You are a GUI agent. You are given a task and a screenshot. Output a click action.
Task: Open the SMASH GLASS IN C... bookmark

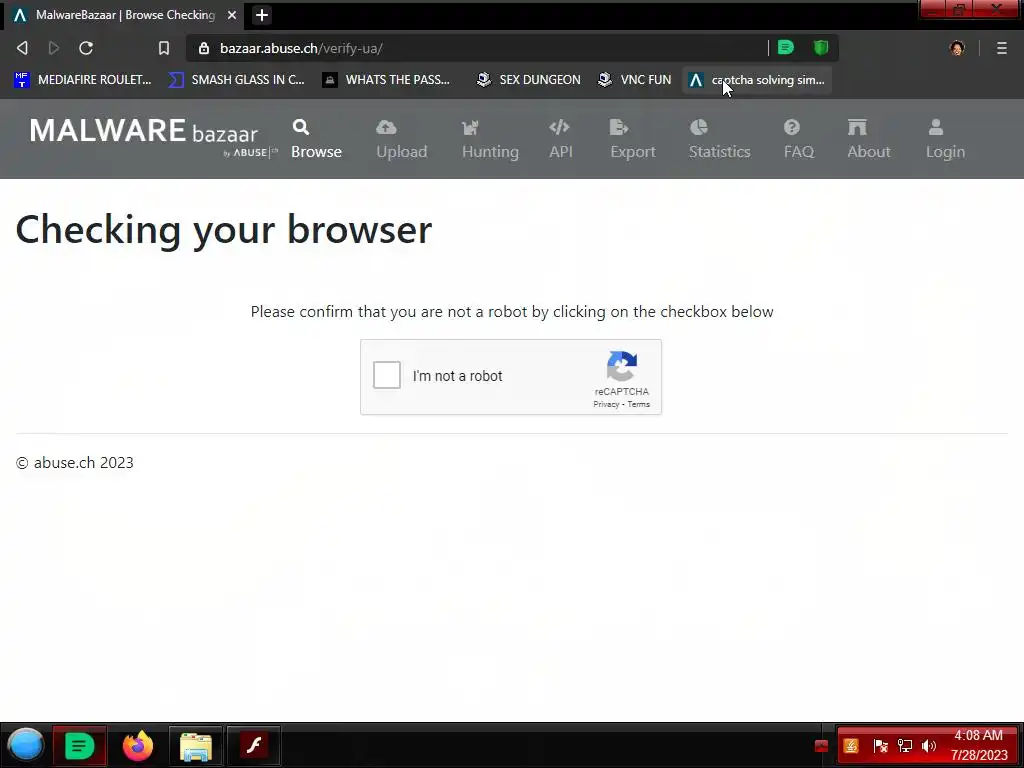(236, 80)
